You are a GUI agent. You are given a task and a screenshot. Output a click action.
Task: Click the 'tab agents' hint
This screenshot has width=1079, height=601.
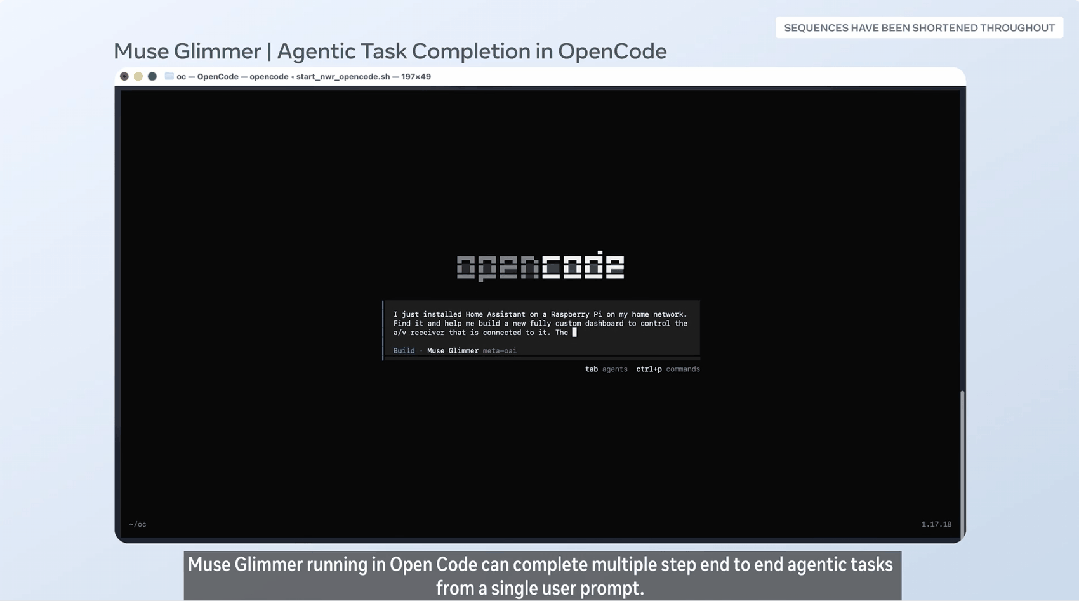pos(606,369)
